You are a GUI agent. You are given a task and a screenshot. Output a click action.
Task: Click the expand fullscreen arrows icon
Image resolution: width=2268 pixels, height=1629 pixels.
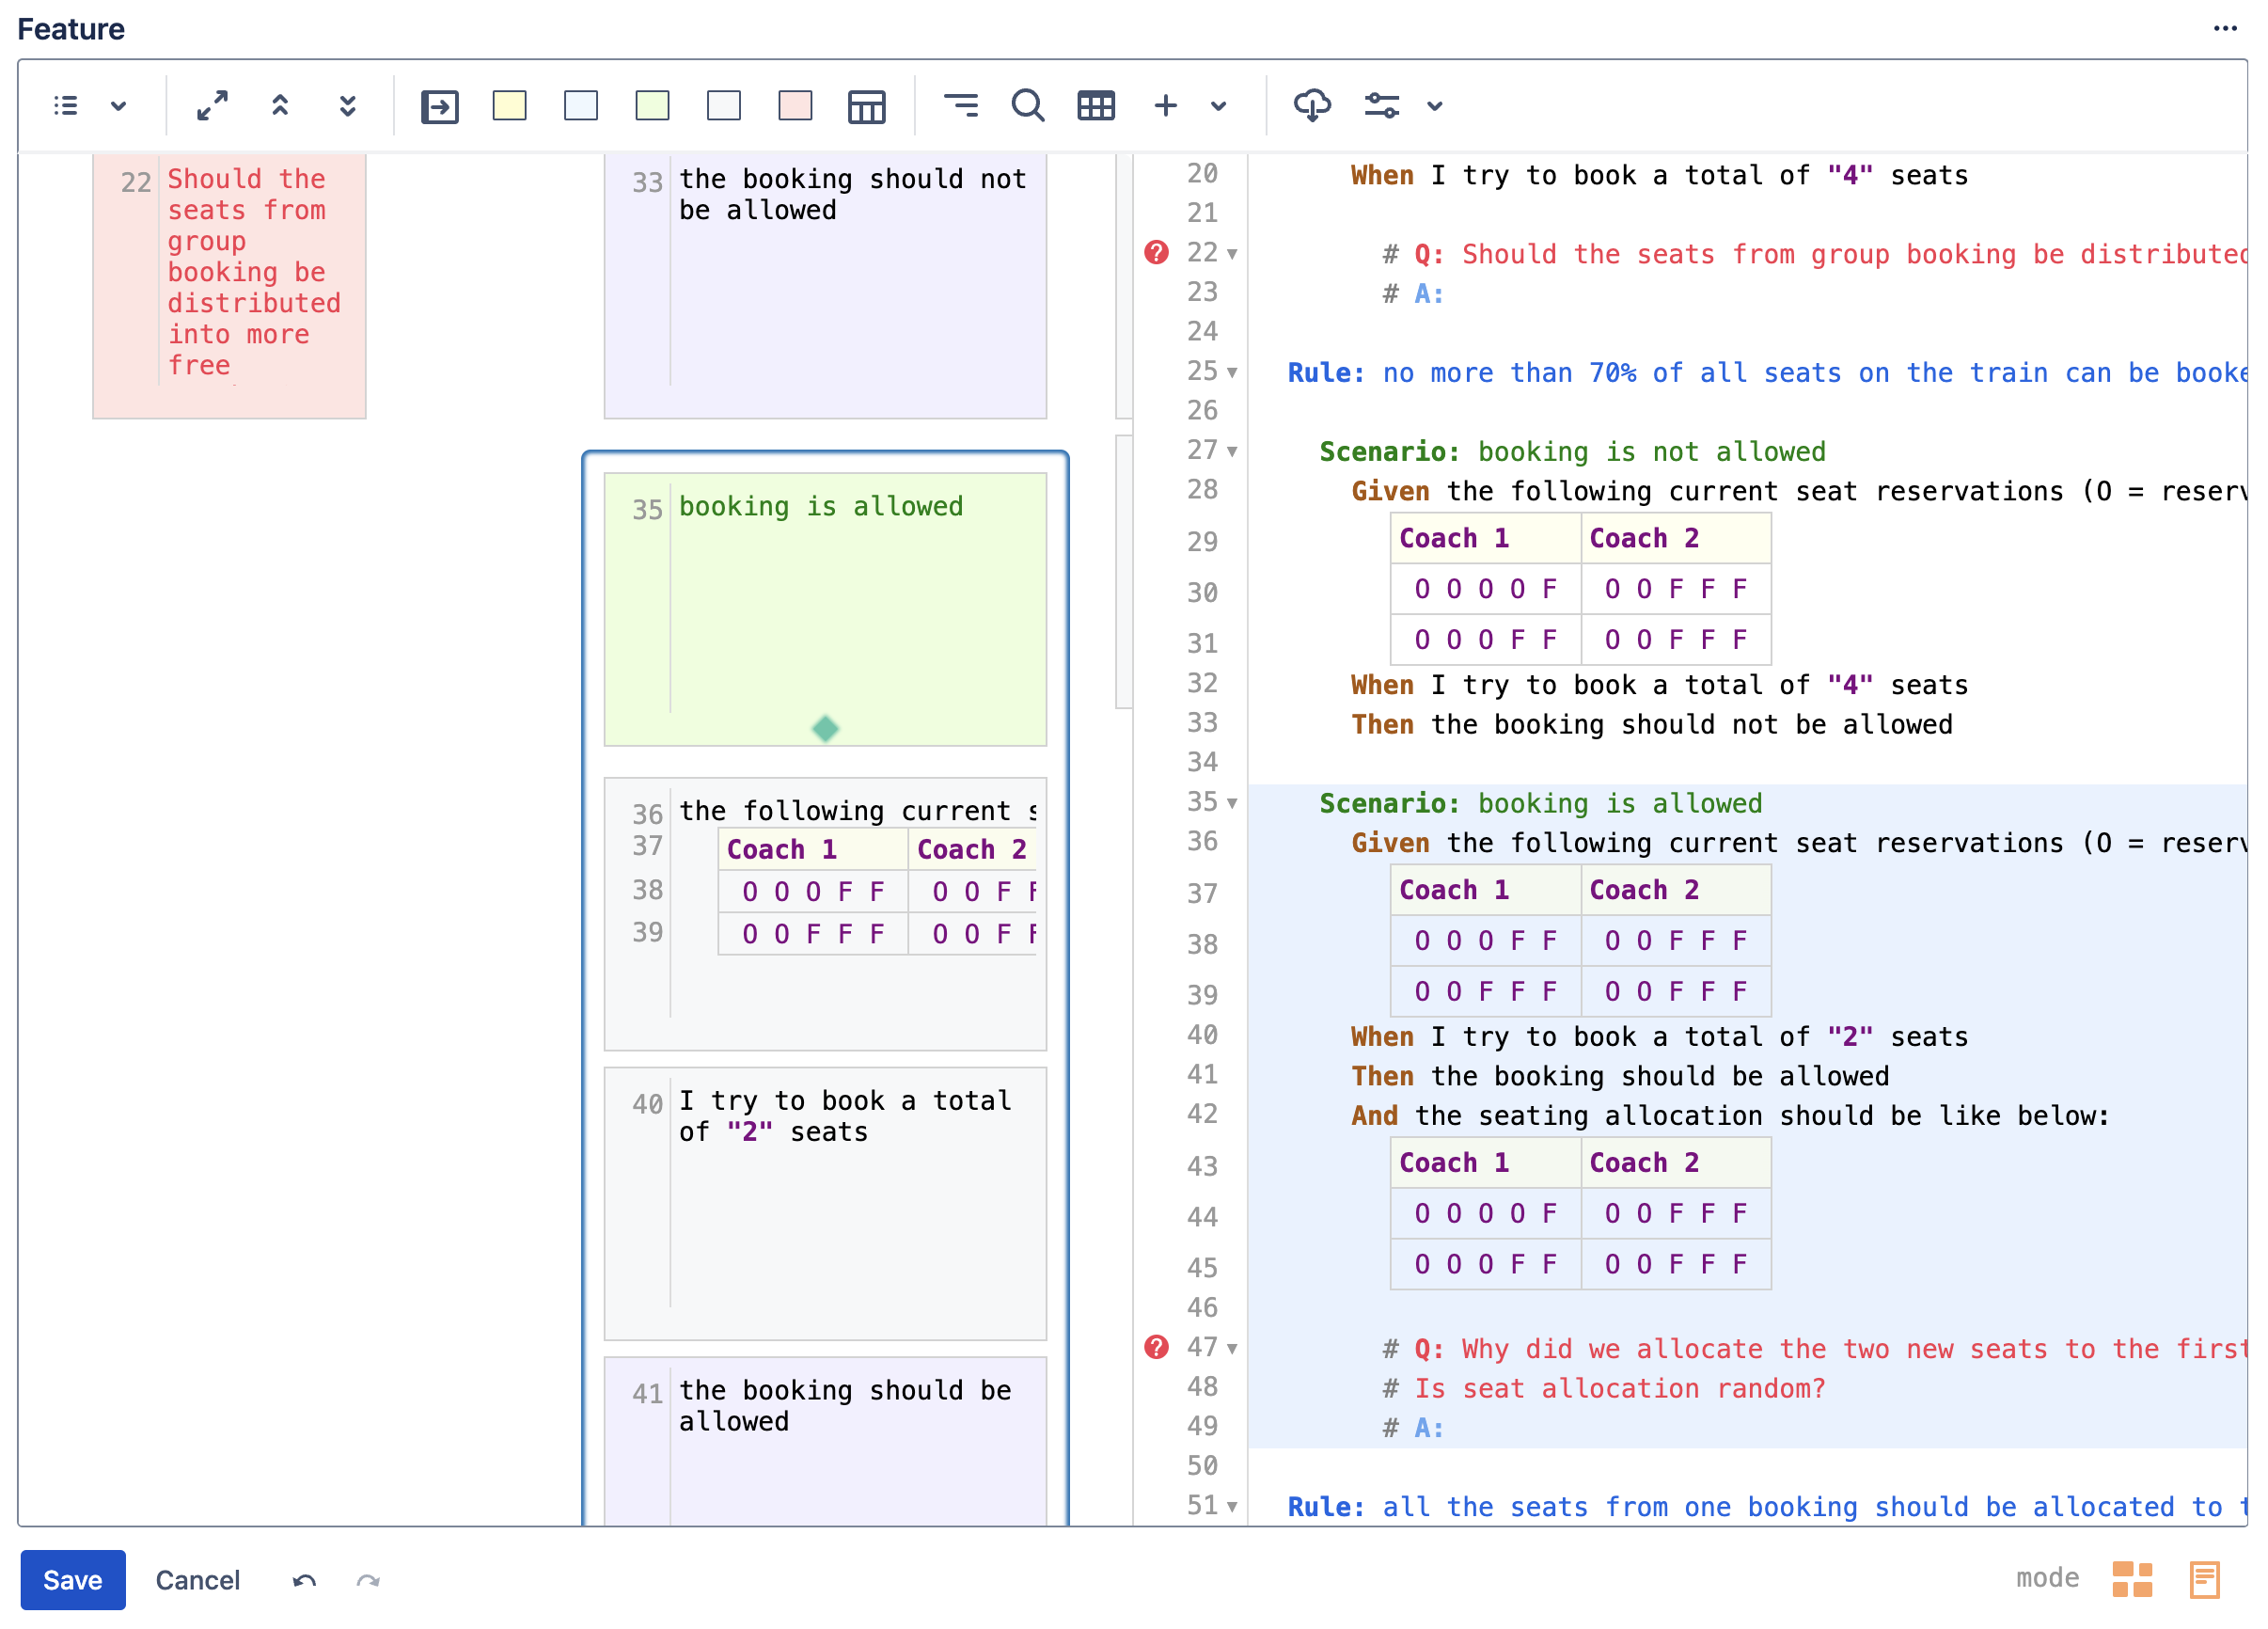(x=212, y=105)
